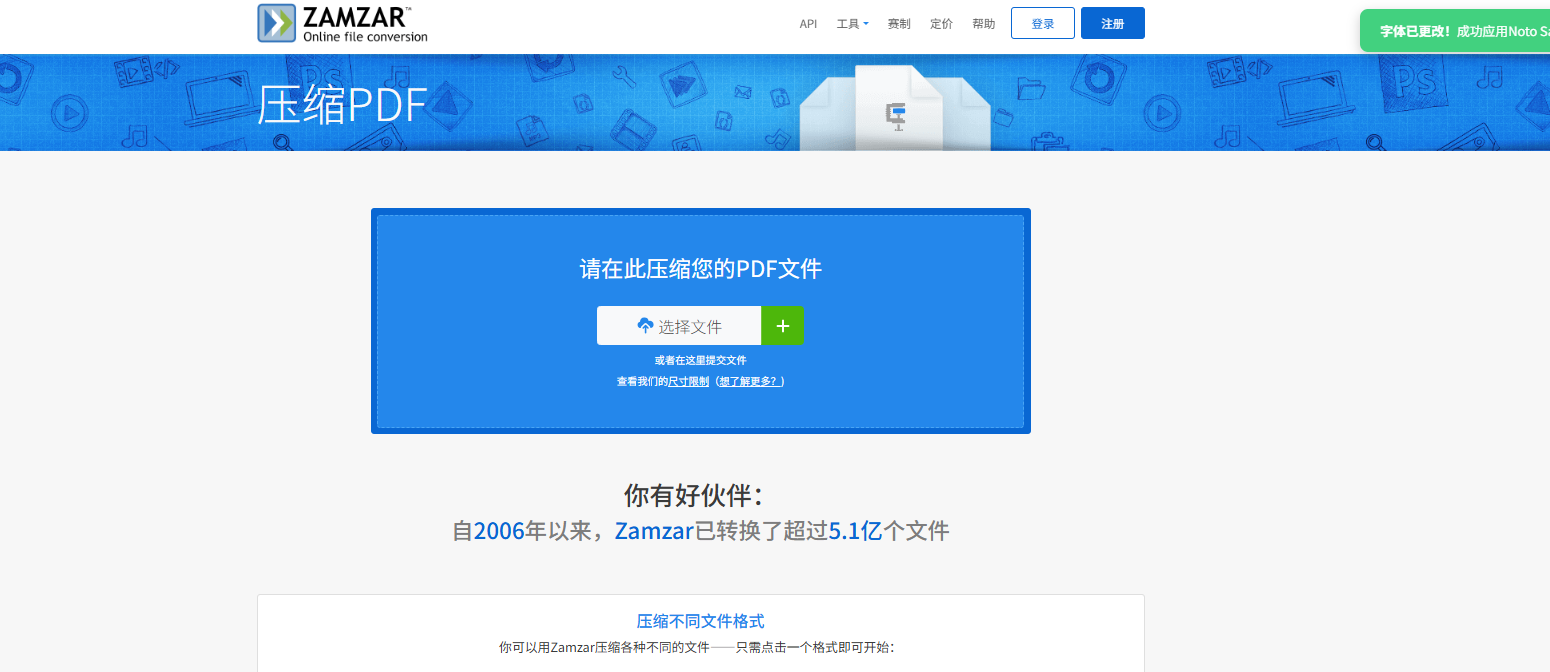1550x672 pixels.
Task: Click the 字体已更改 notification toast
Action: point(1455,31)
